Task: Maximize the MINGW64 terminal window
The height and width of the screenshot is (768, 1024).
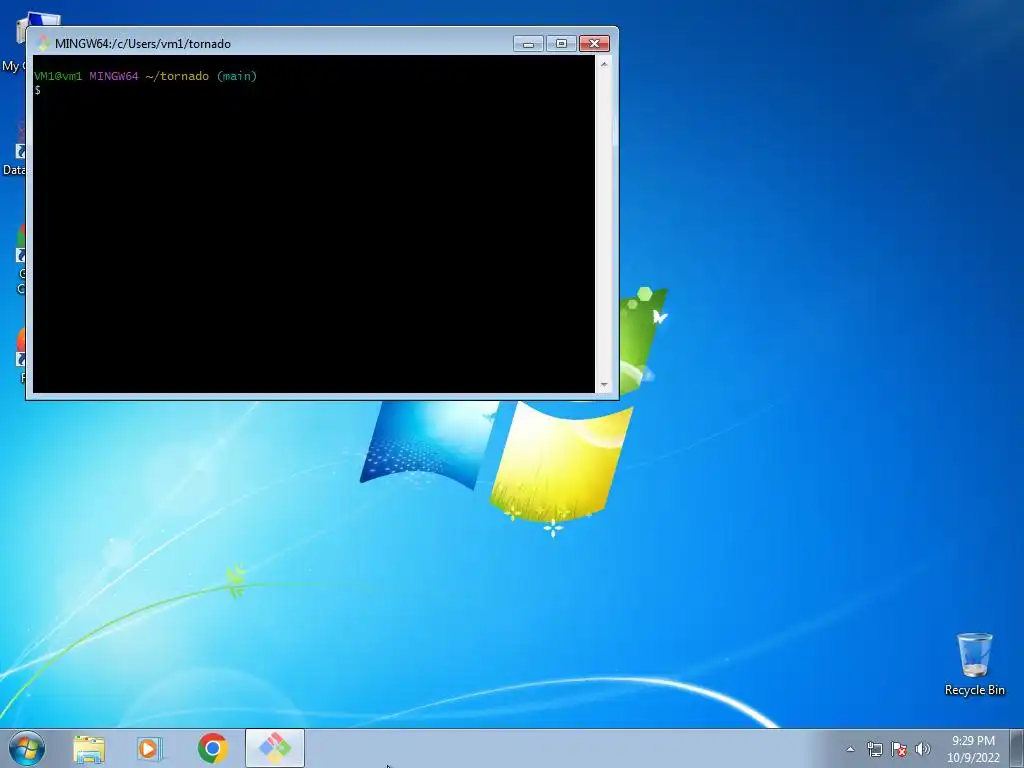Action: pos(561,44)
